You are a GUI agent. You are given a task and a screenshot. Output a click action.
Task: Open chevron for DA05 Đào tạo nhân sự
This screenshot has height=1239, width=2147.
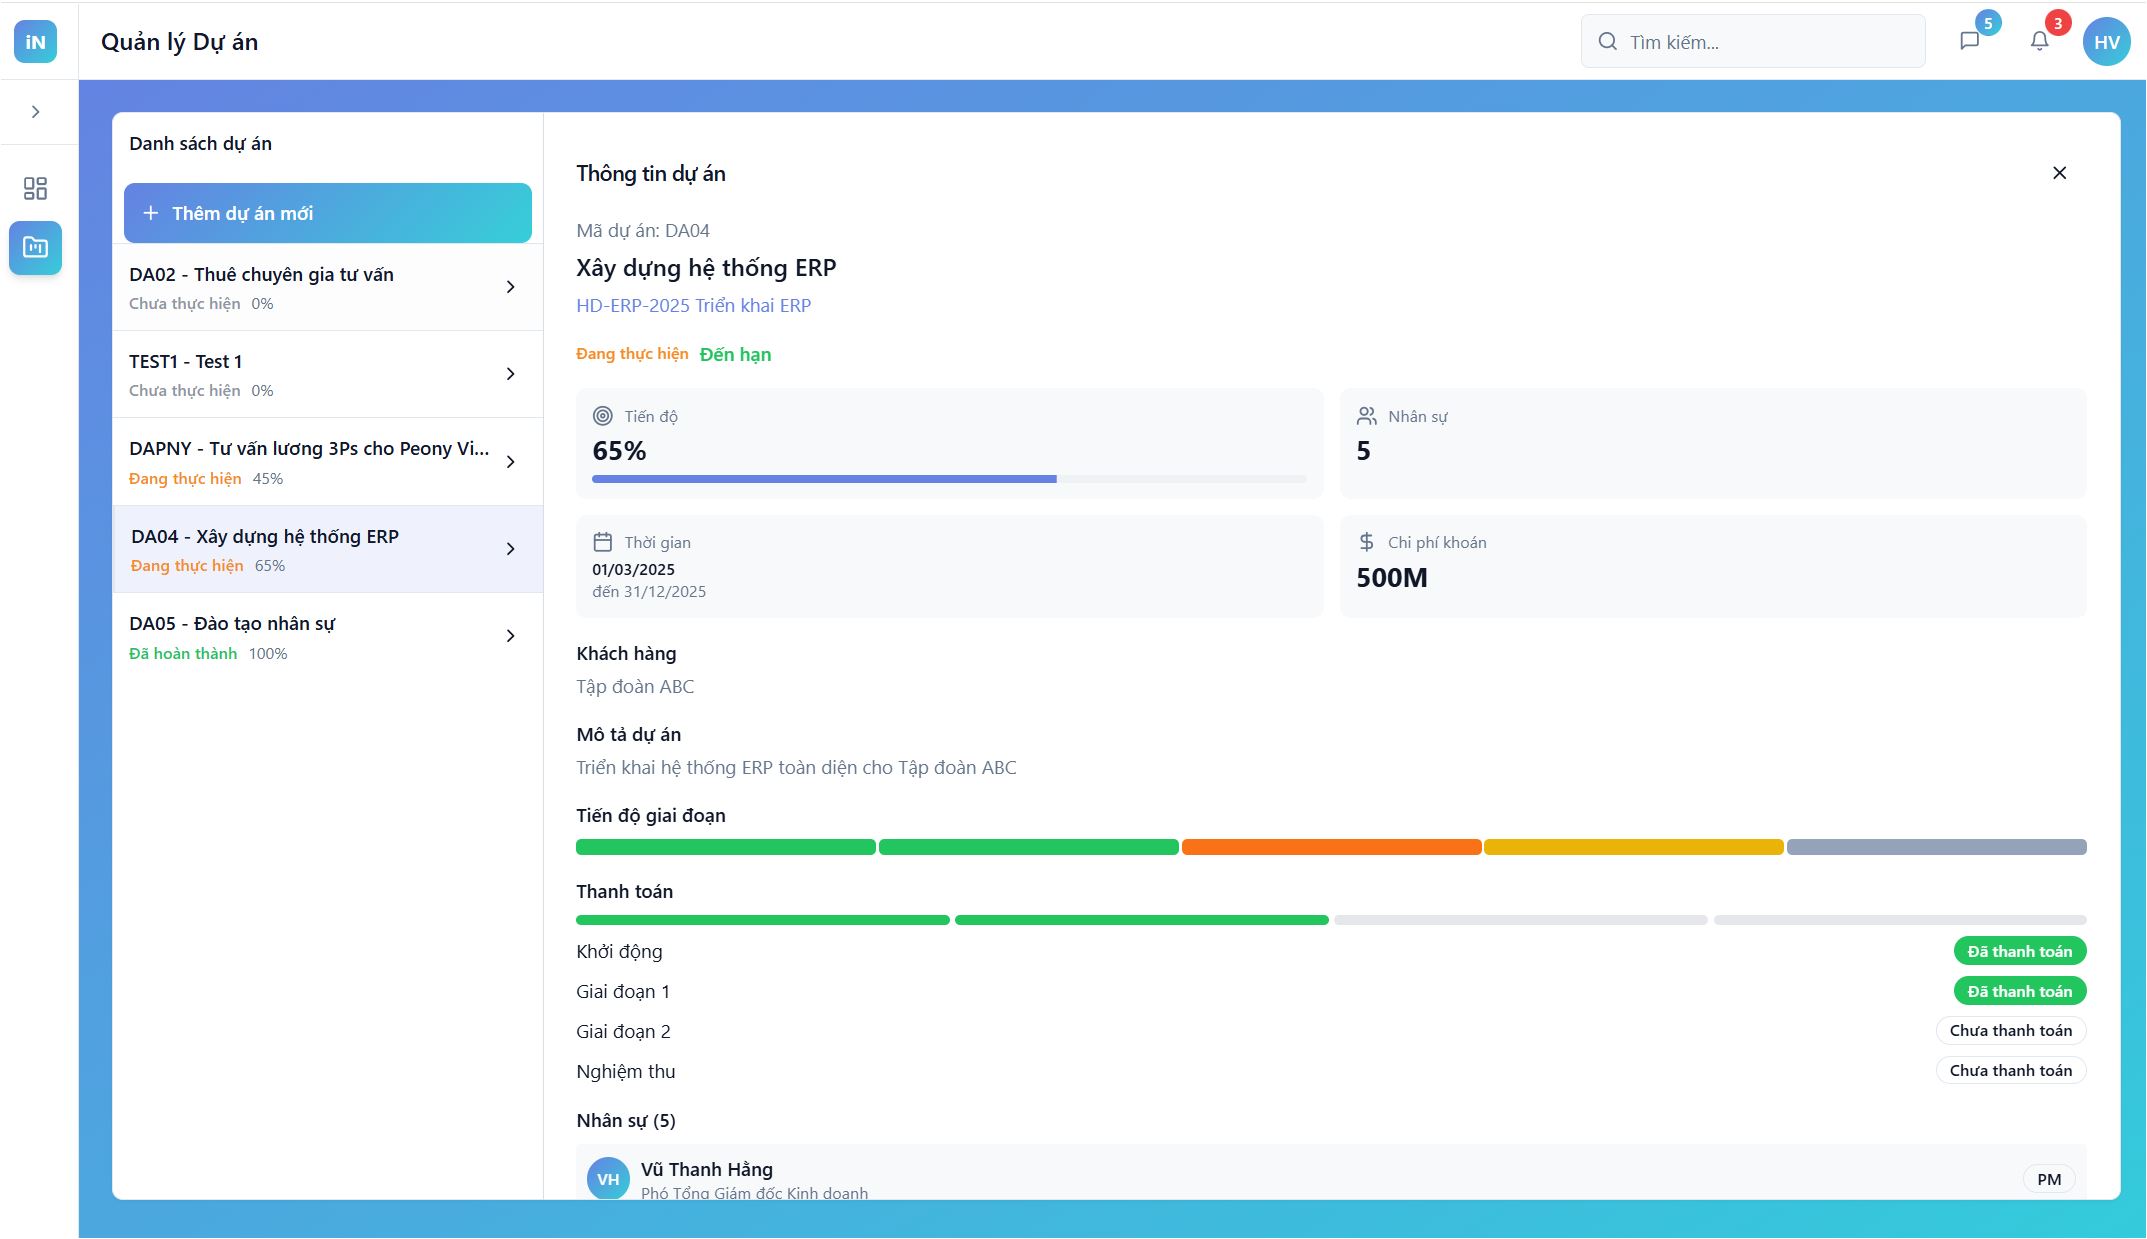510,636
